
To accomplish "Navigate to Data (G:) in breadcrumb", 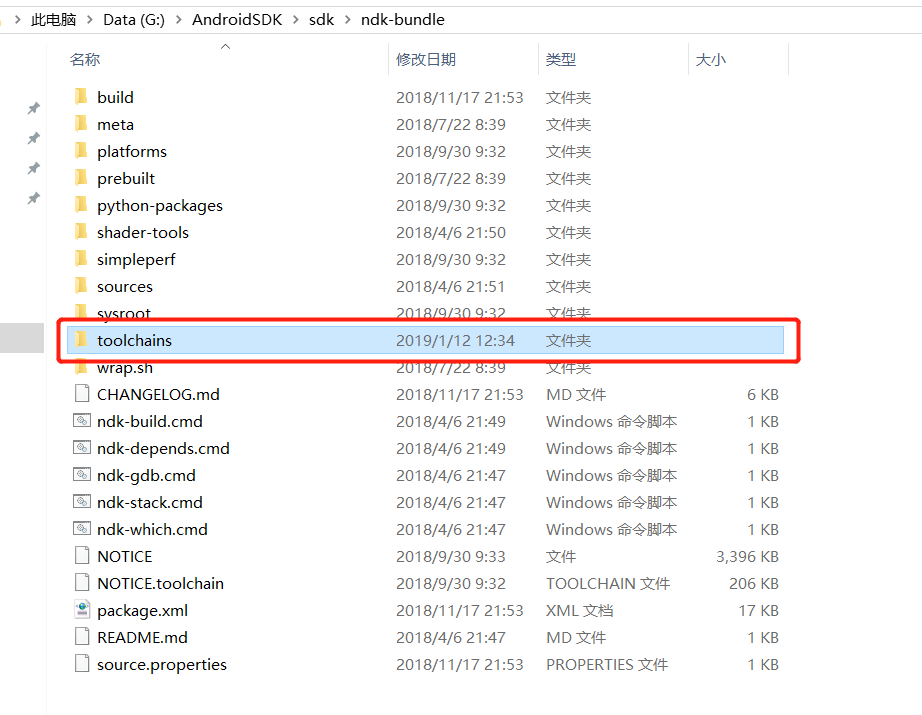I will click(134, 18).
